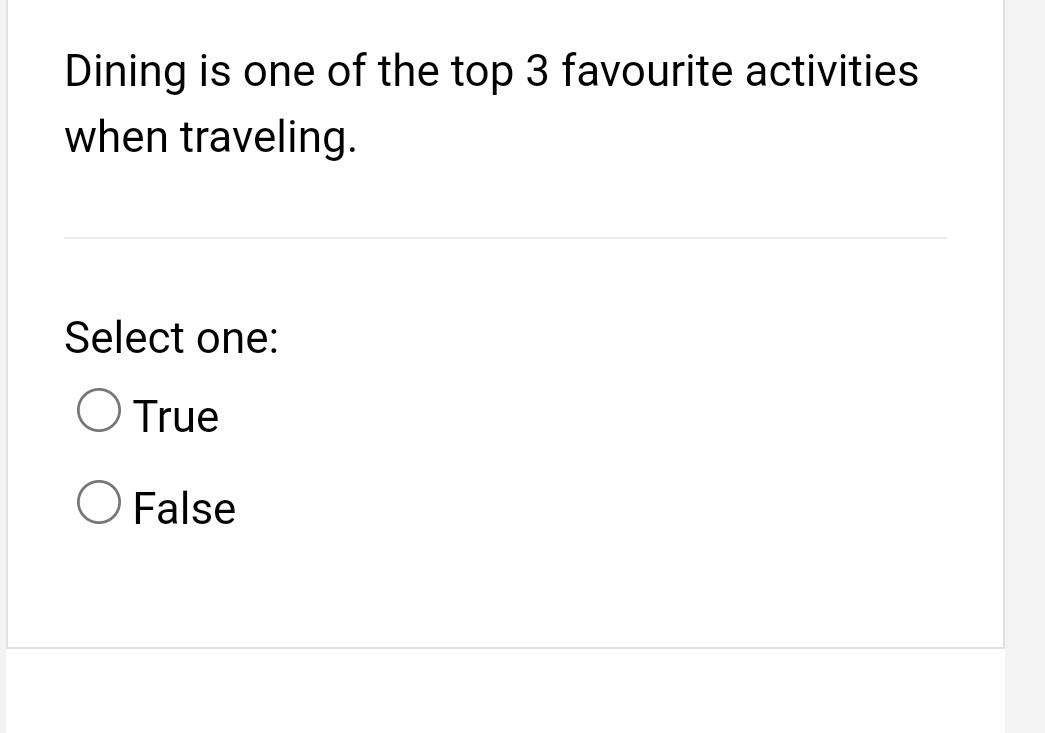Click the blank area below False

pos(500,590)
